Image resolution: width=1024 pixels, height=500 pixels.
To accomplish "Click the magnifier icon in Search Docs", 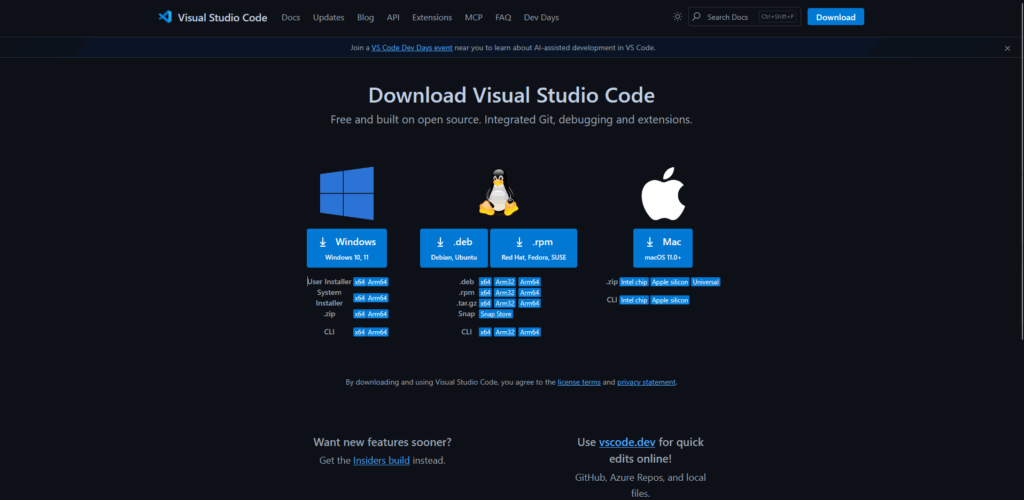I will click(697, 17).
